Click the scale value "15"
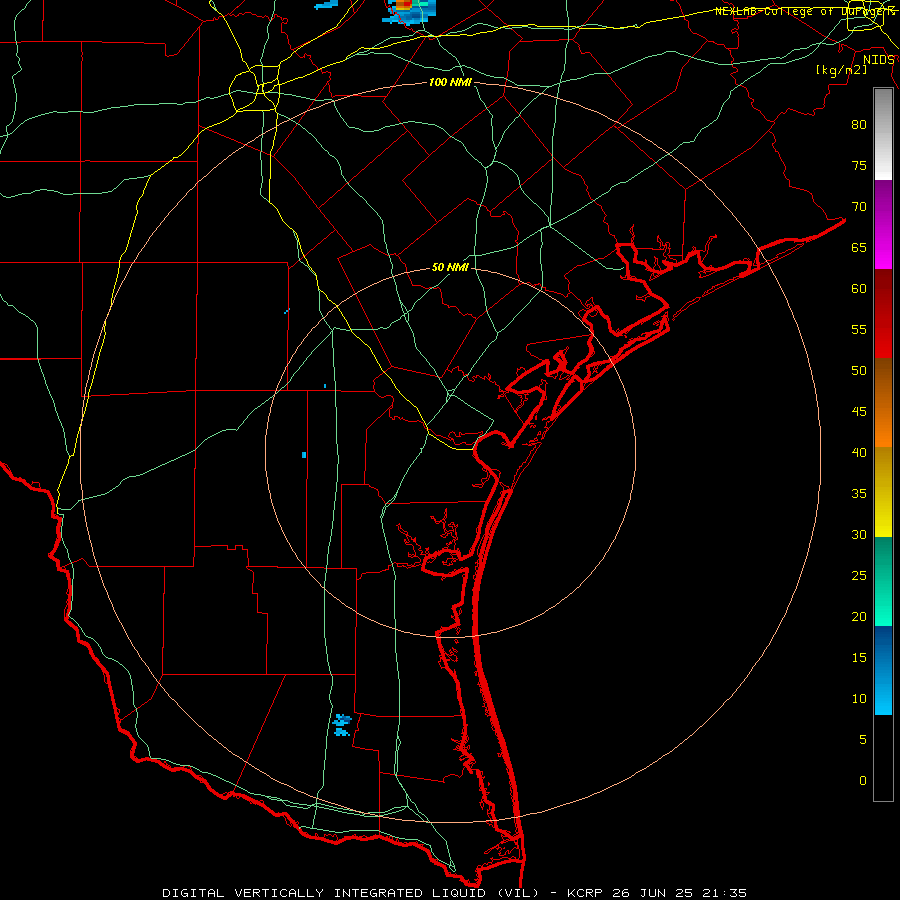 click(859, 658)
